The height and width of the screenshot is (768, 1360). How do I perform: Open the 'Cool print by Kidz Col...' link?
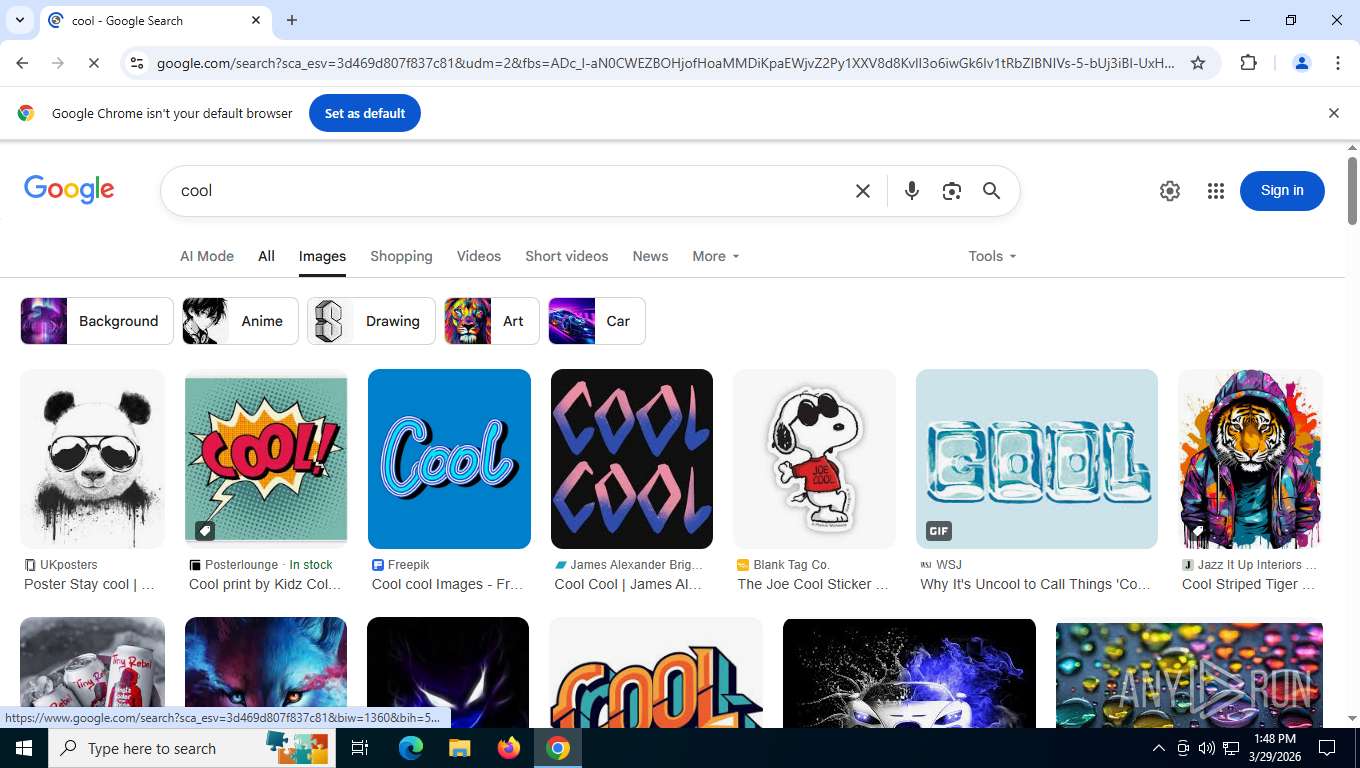click(265, 584)
